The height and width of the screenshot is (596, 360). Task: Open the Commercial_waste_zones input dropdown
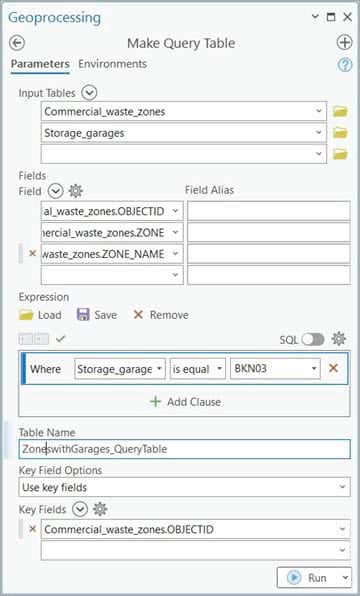319,111
